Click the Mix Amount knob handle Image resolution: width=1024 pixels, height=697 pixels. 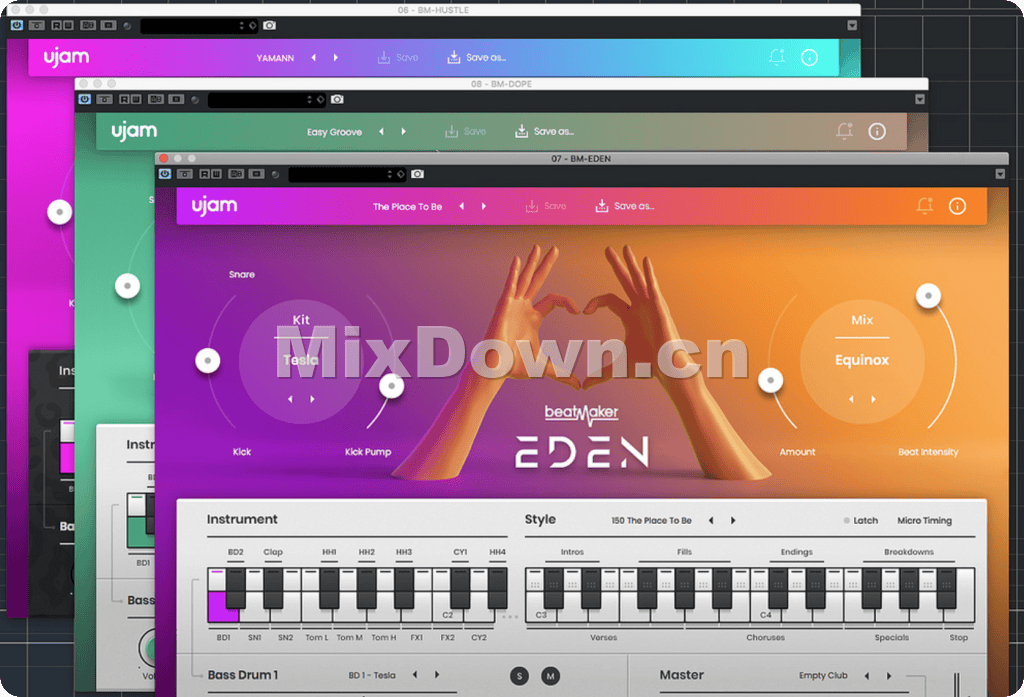coord(771,380)
